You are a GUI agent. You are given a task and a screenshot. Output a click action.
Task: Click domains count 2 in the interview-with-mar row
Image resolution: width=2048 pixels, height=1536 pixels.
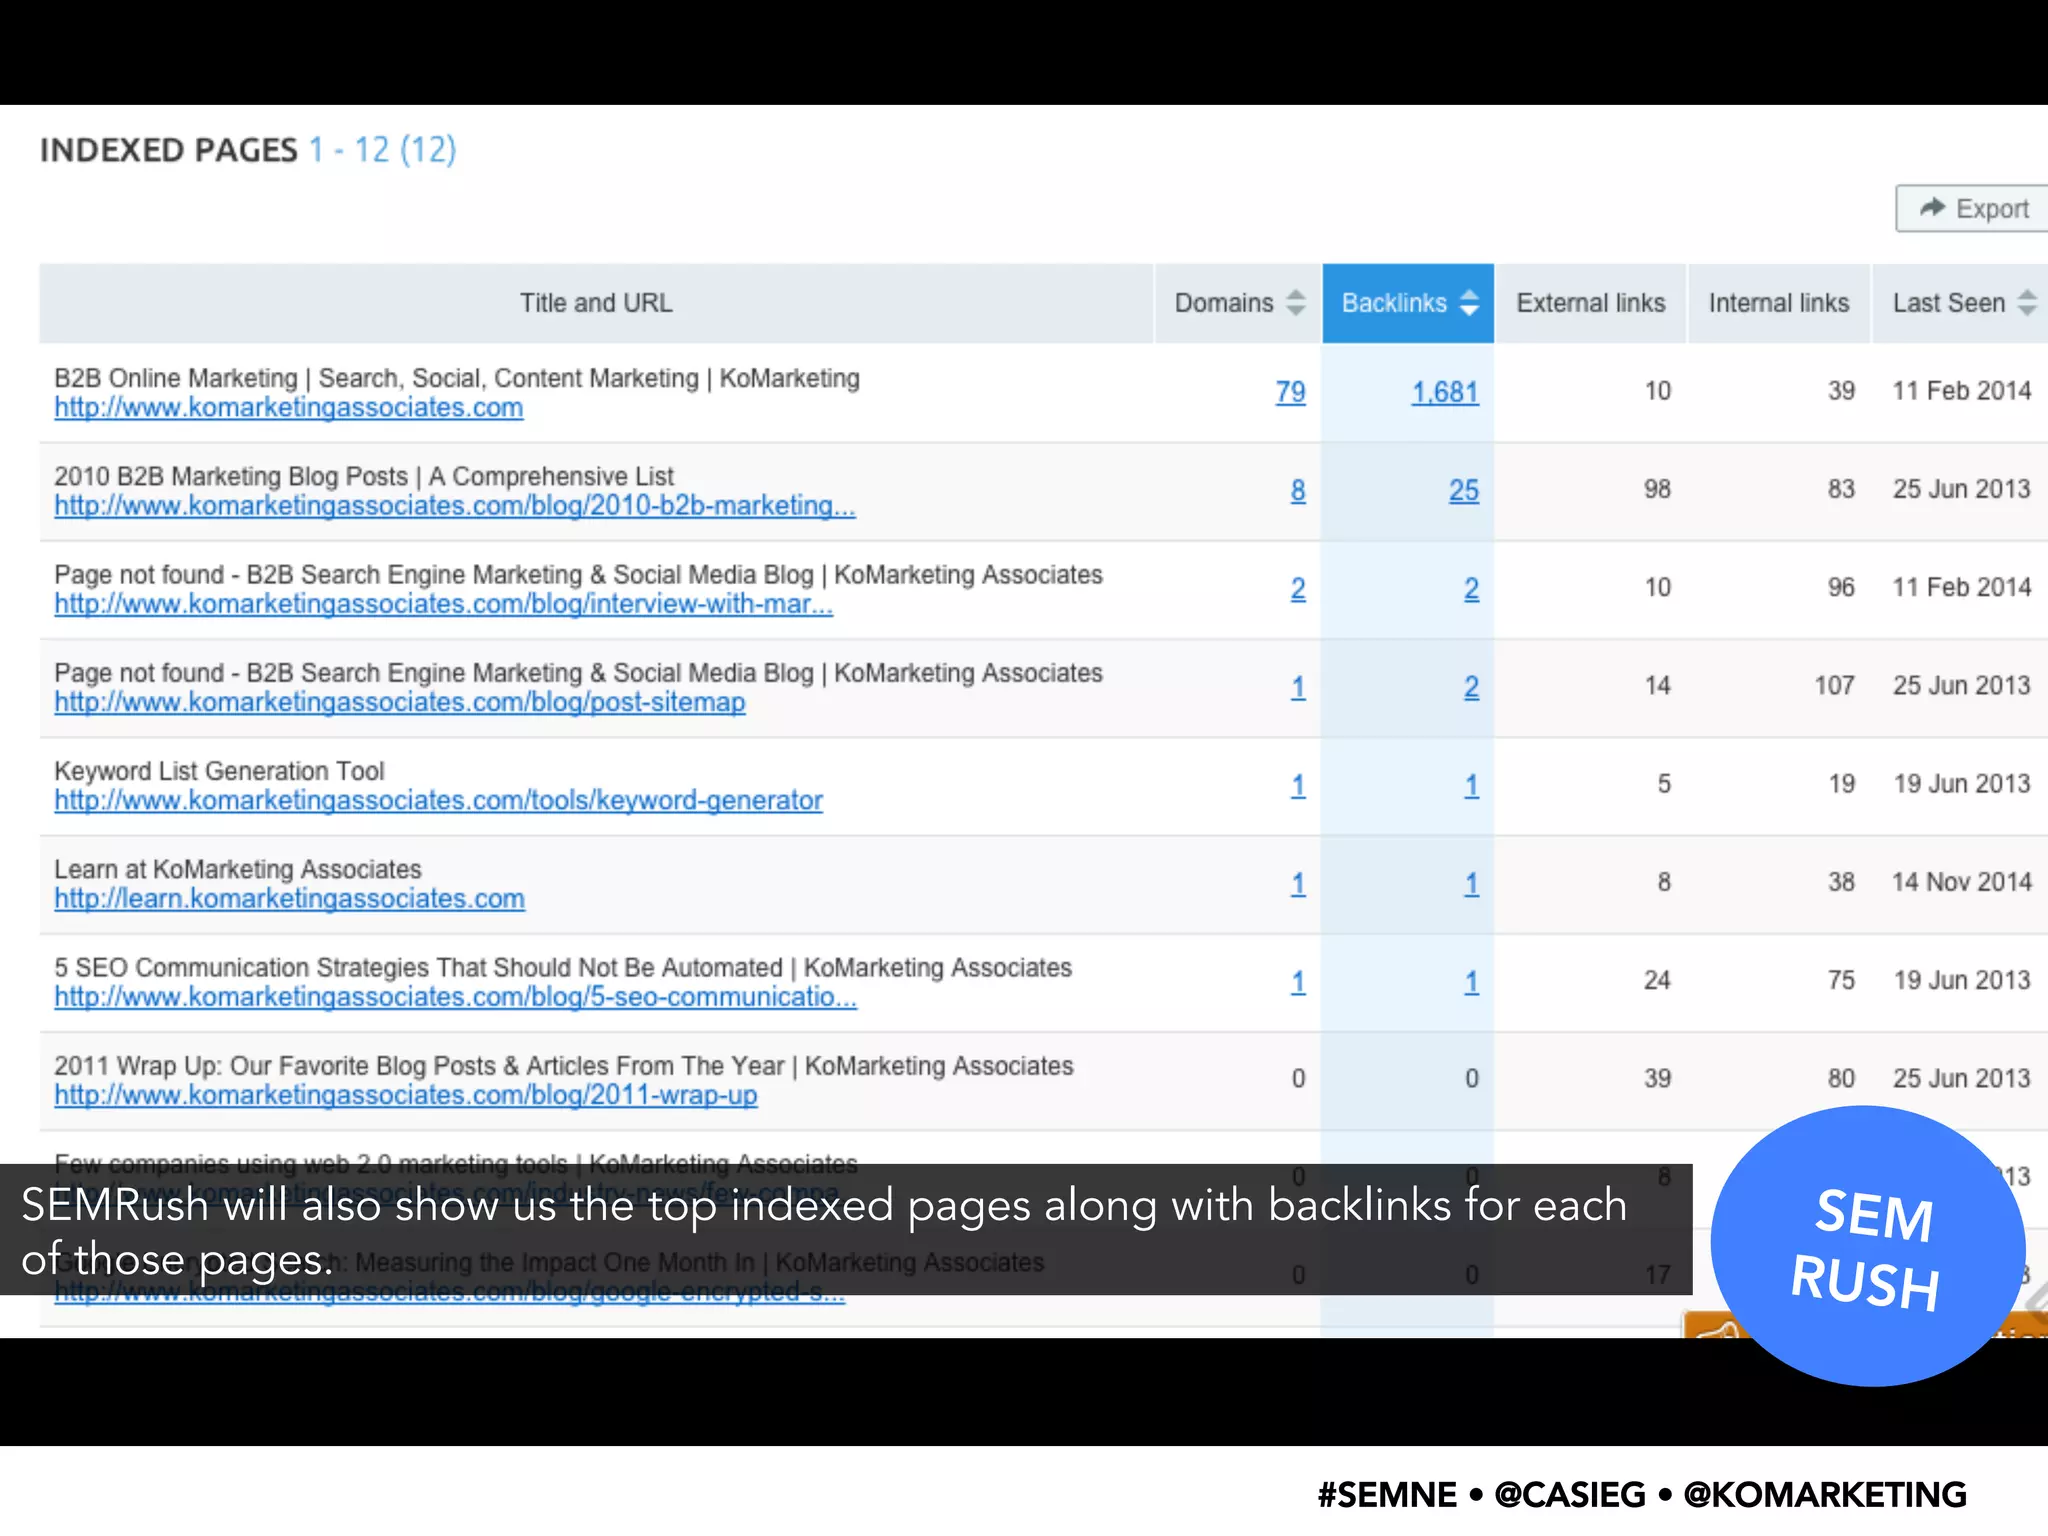[1298, 589]
